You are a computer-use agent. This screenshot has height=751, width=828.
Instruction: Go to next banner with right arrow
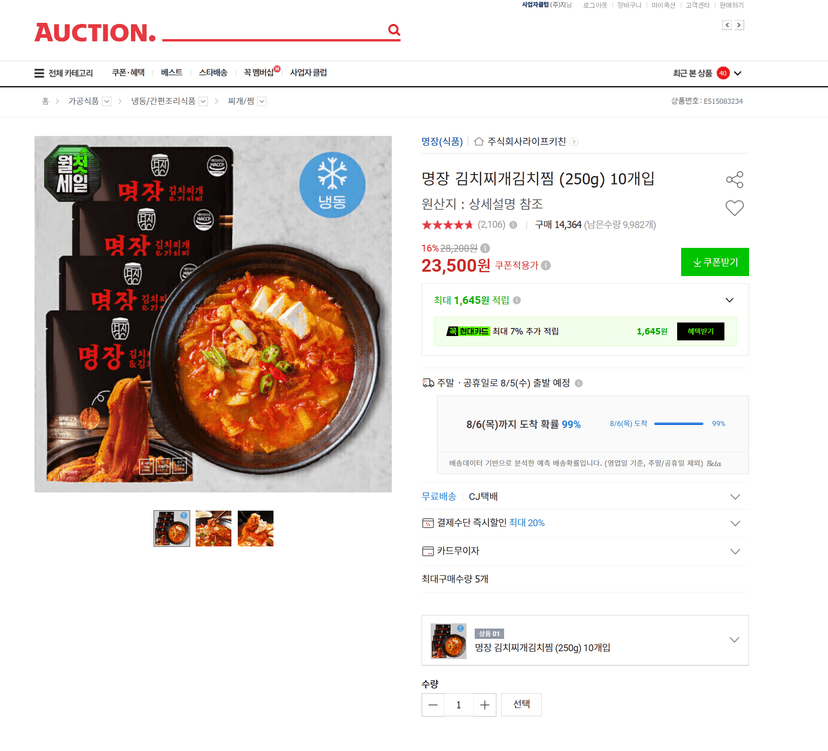tap(739, 25)
